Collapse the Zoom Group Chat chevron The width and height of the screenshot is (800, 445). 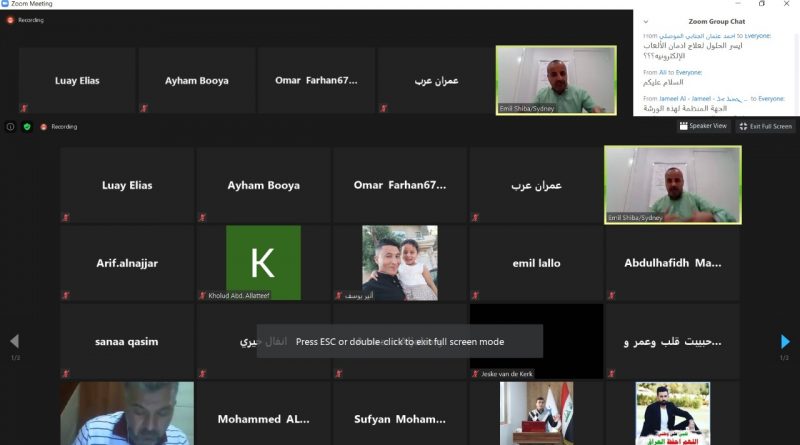click(x=646, y=21)
